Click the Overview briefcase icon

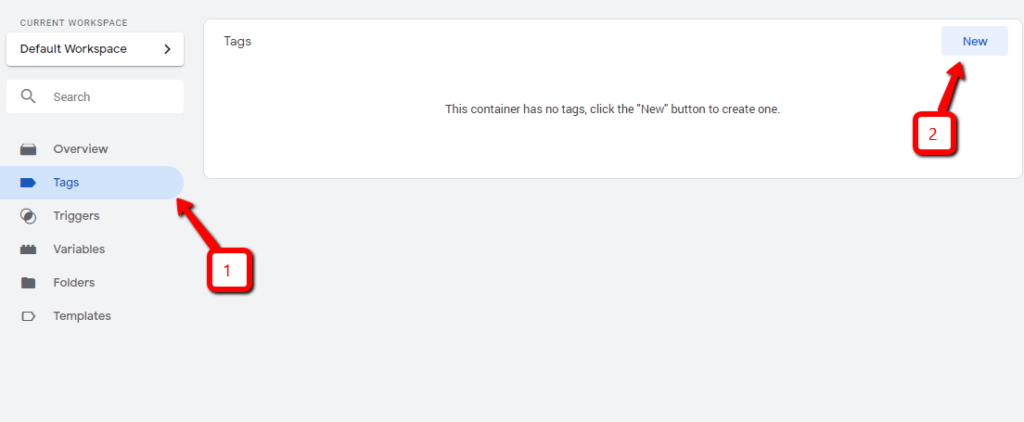click(x=29, y=149)
